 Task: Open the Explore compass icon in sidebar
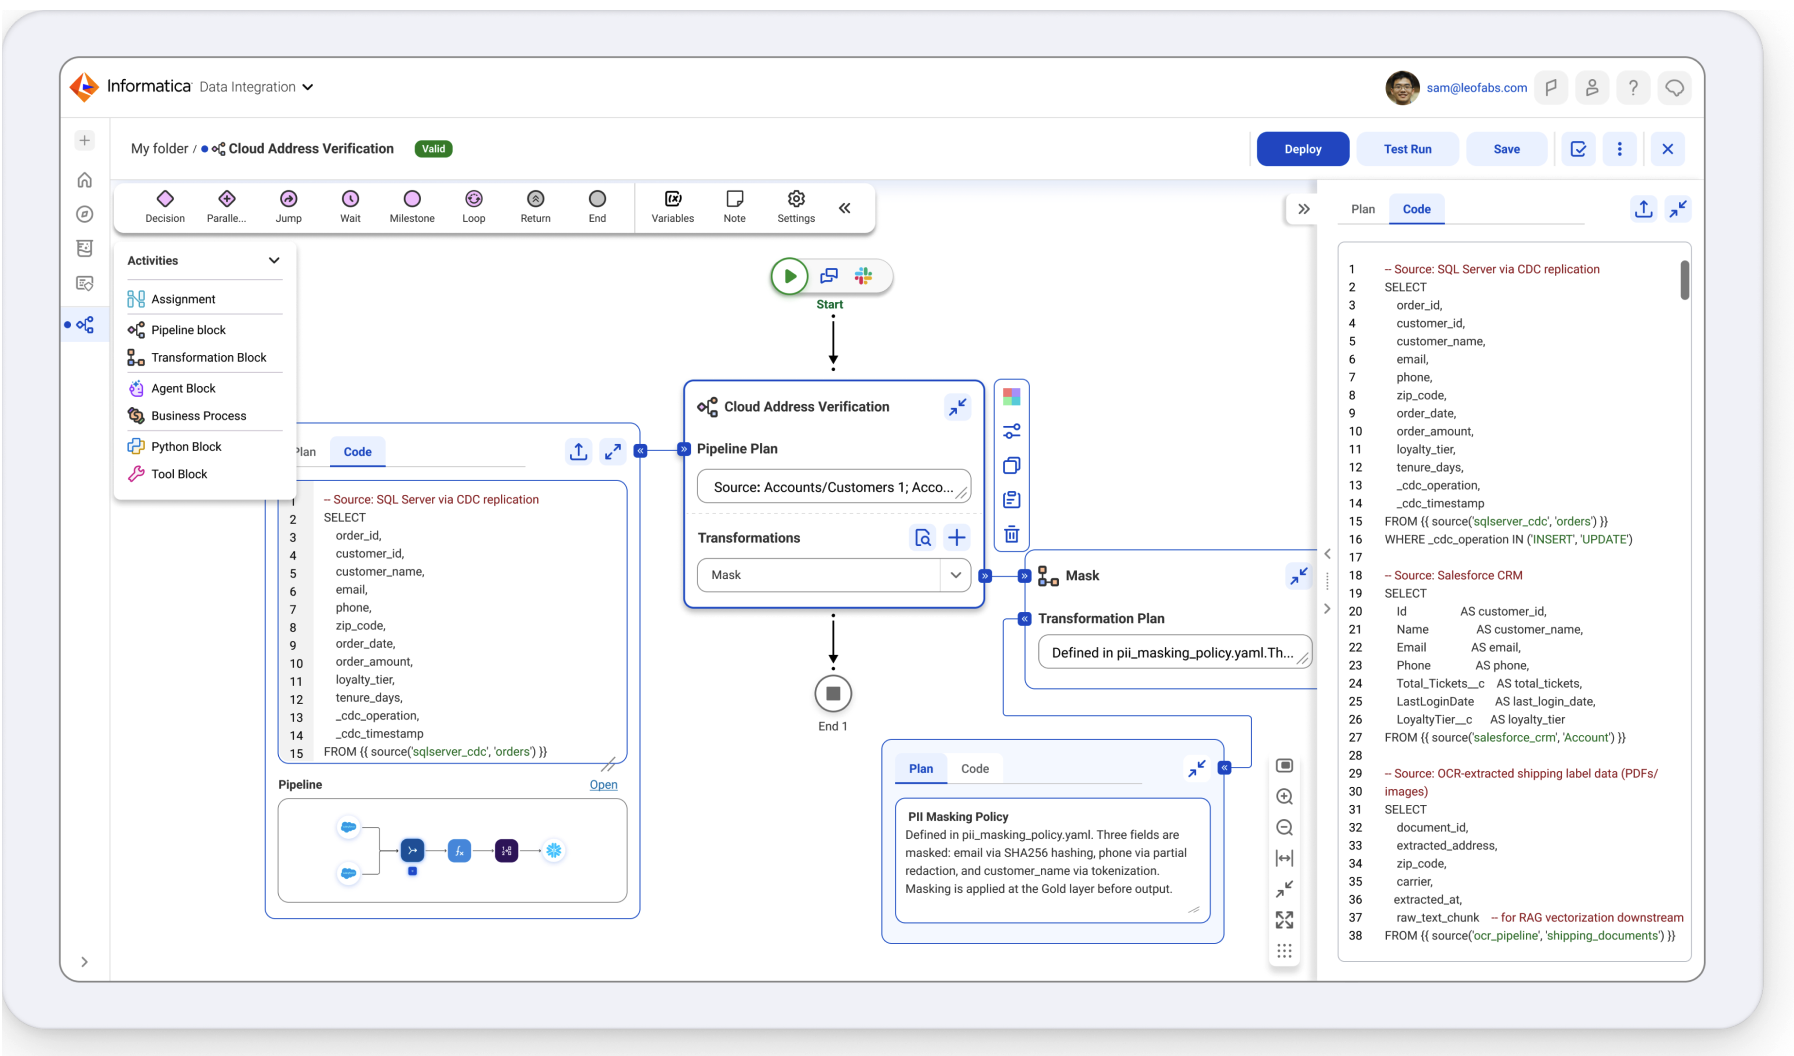(85, 214)
